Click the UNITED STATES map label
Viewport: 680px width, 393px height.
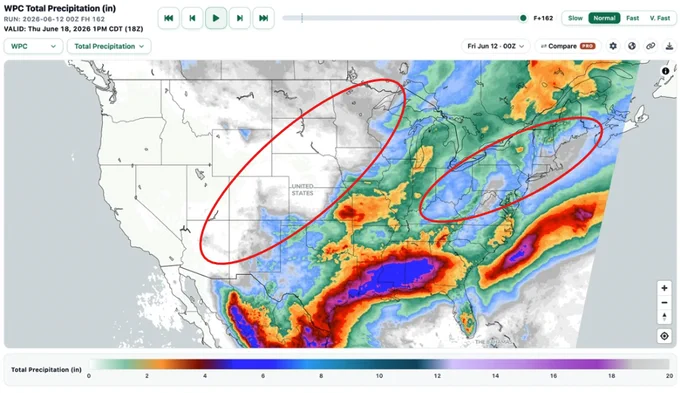pos(302,190)
